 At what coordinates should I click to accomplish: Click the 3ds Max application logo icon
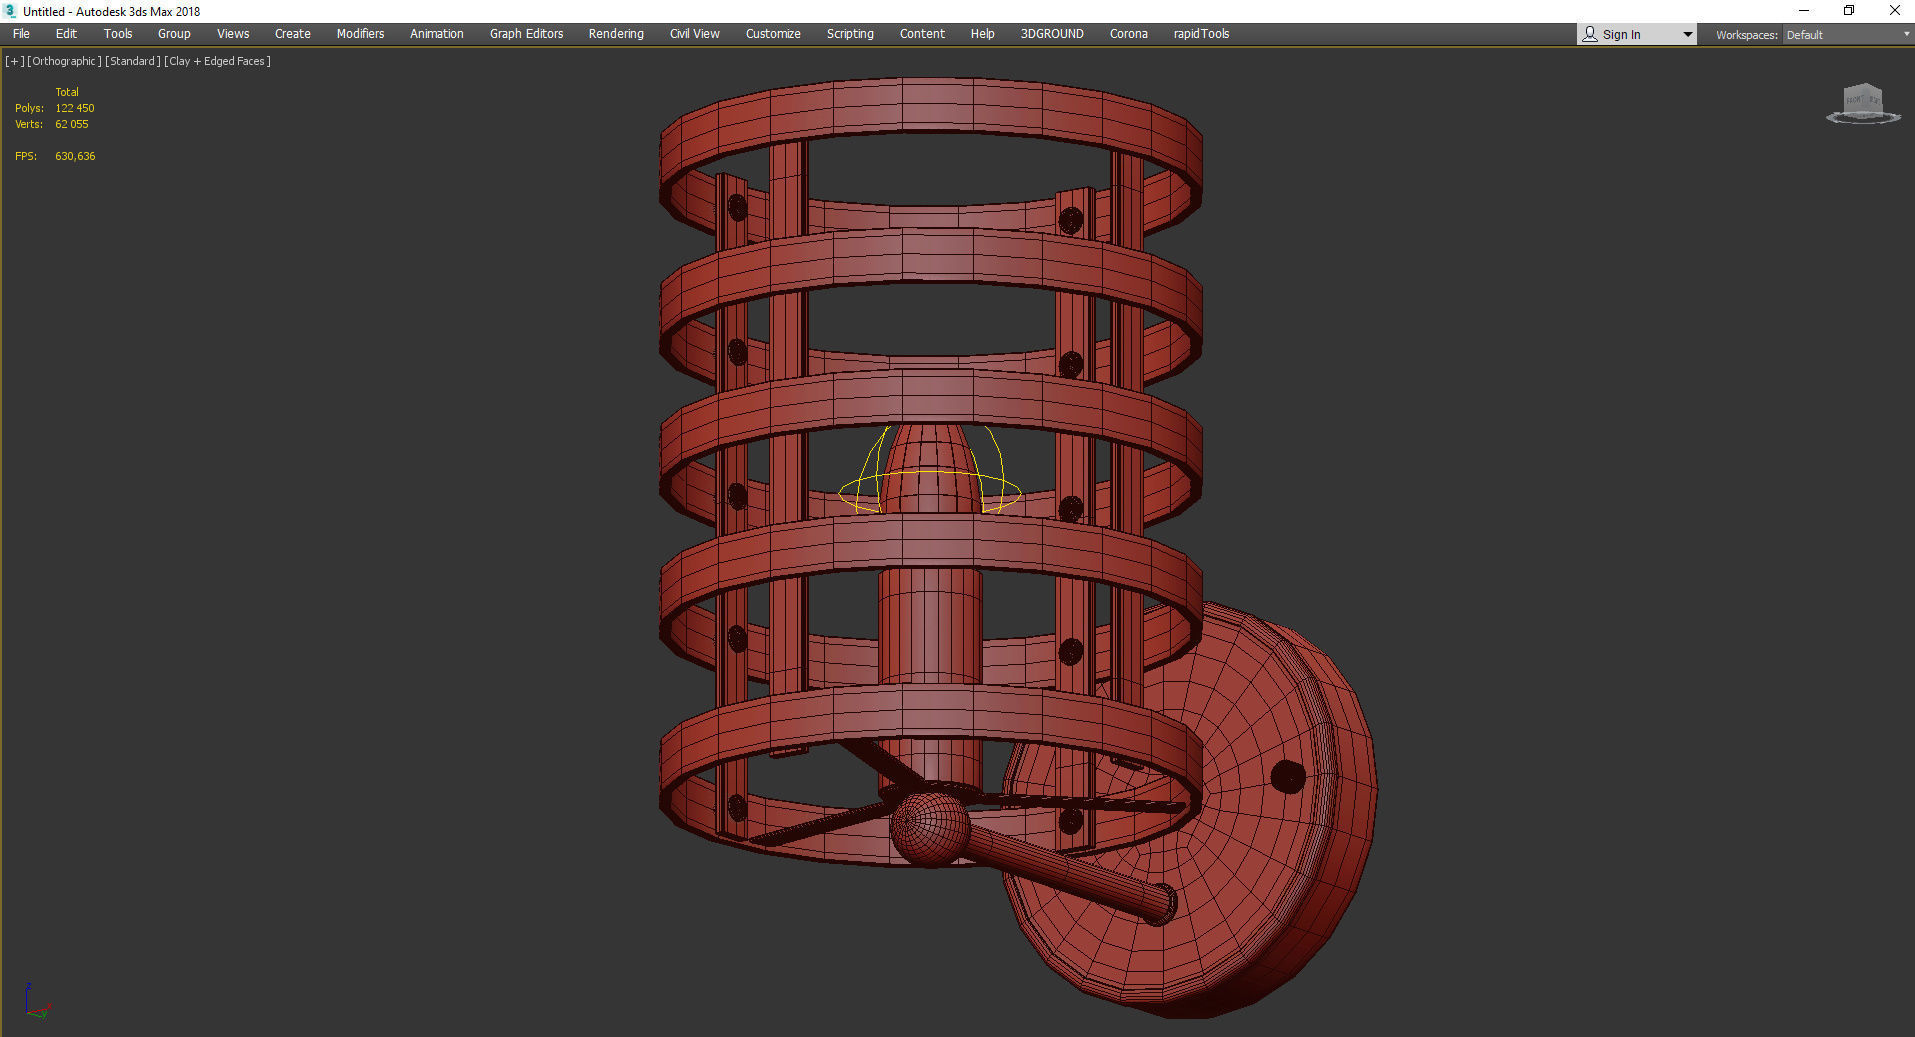(x=10, y=11)
